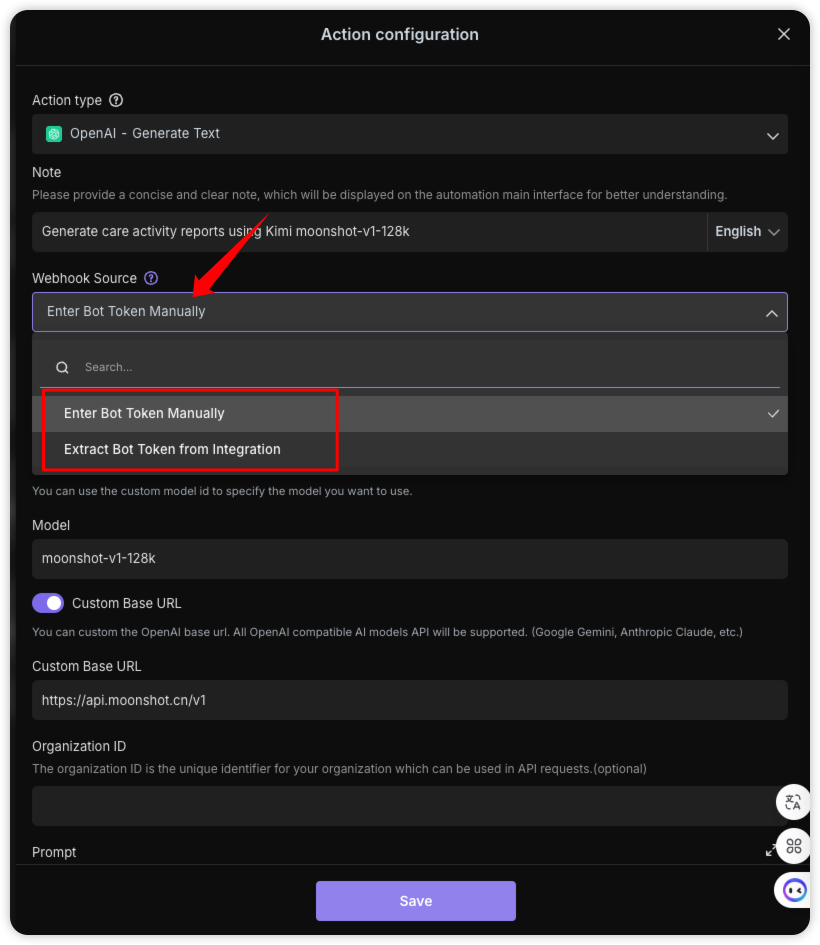Click the Custom Base URL toggle label

[x=127, y=603]
